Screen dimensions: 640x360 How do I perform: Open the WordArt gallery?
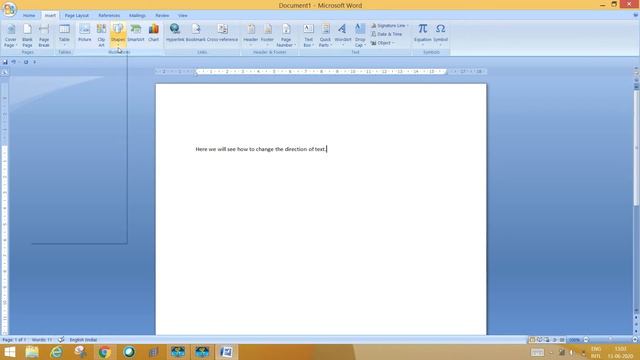pos(342,36)
